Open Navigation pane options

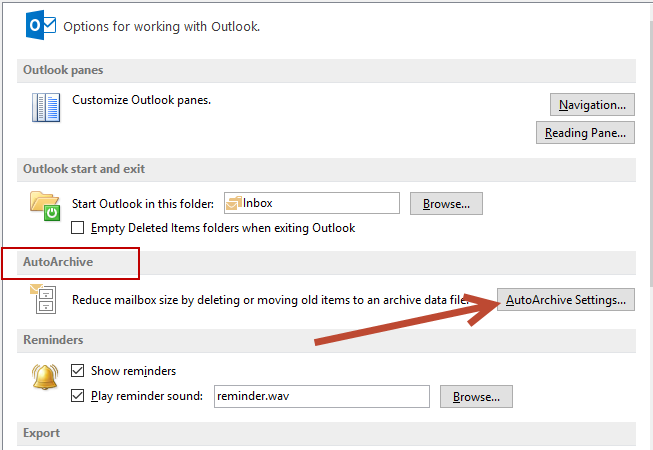tap(592, 104)
